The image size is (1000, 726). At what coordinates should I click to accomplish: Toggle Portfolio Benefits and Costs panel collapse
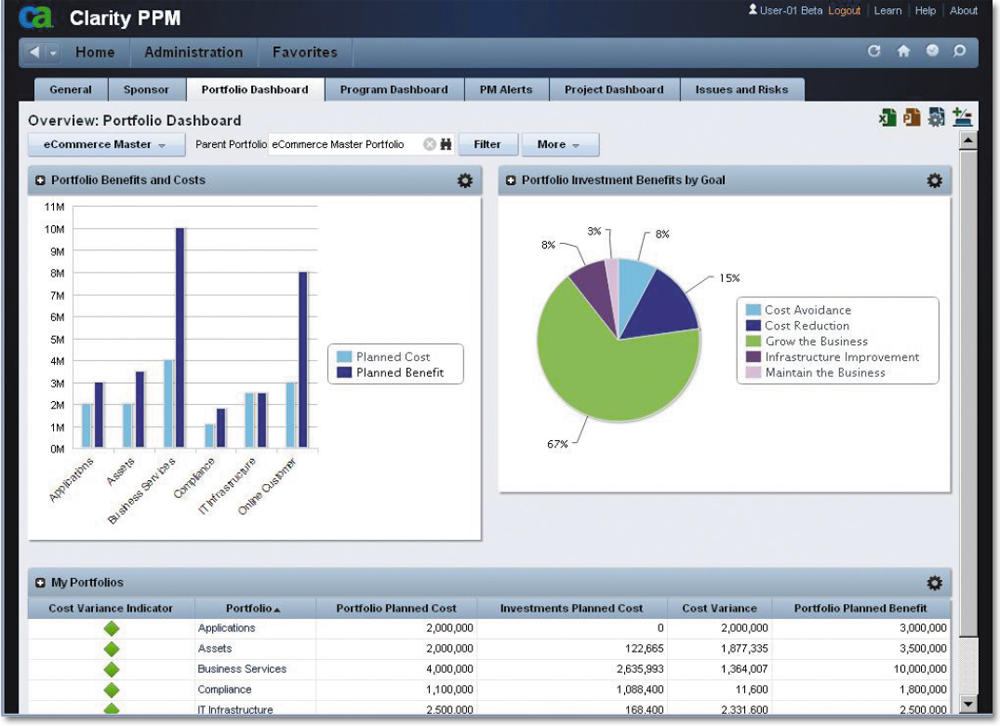40,181
